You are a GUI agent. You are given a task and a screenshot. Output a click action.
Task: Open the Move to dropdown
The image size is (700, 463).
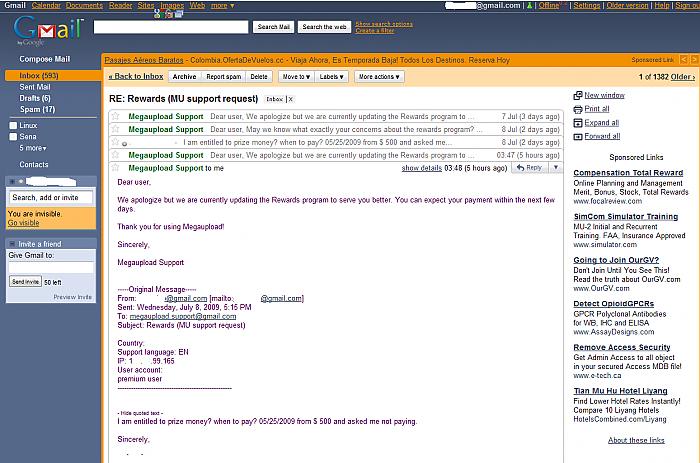pos(296,76)
